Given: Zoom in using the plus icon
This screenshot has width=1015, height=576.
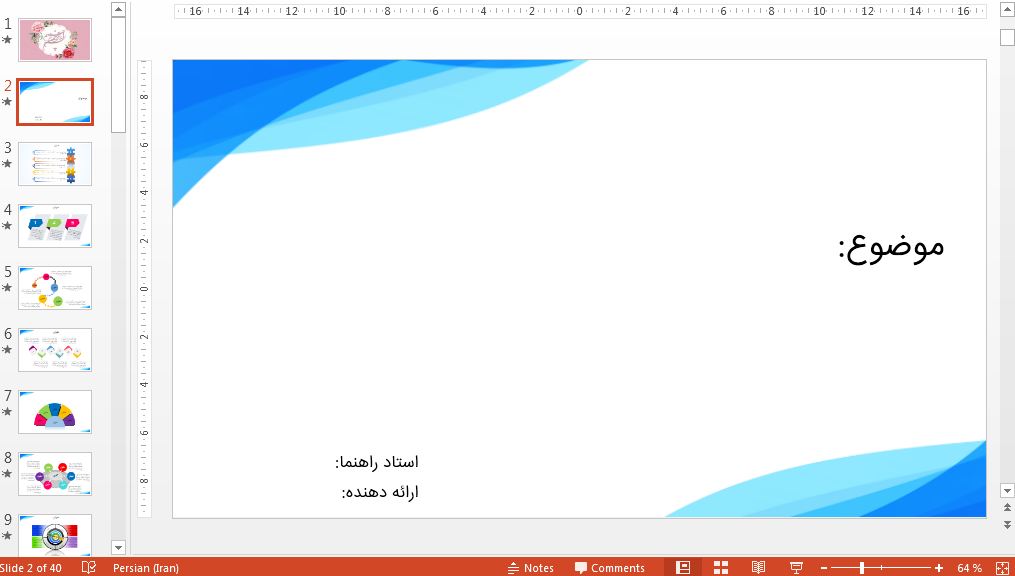Looking at the screenshot, I should pyautogui.click(x=938, y=567).
